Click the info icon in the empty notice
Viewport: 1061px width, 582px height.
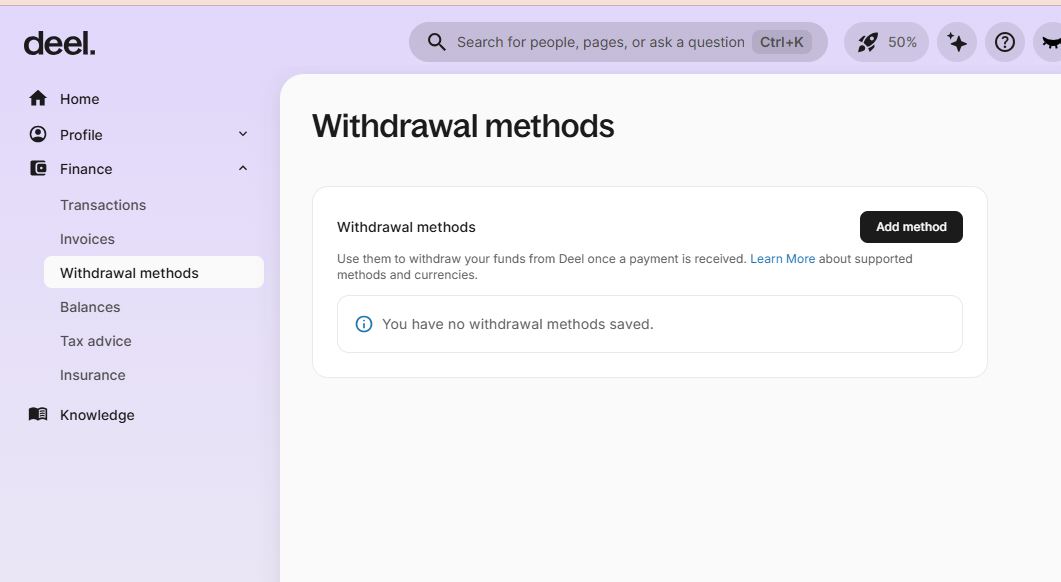click(364, 324)
